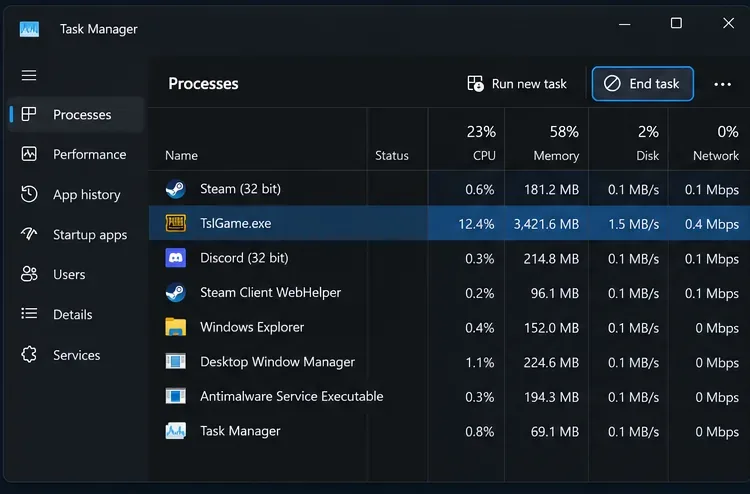
Task: Click the 96.1 MB memory value
Action: [x=555, y=293]
